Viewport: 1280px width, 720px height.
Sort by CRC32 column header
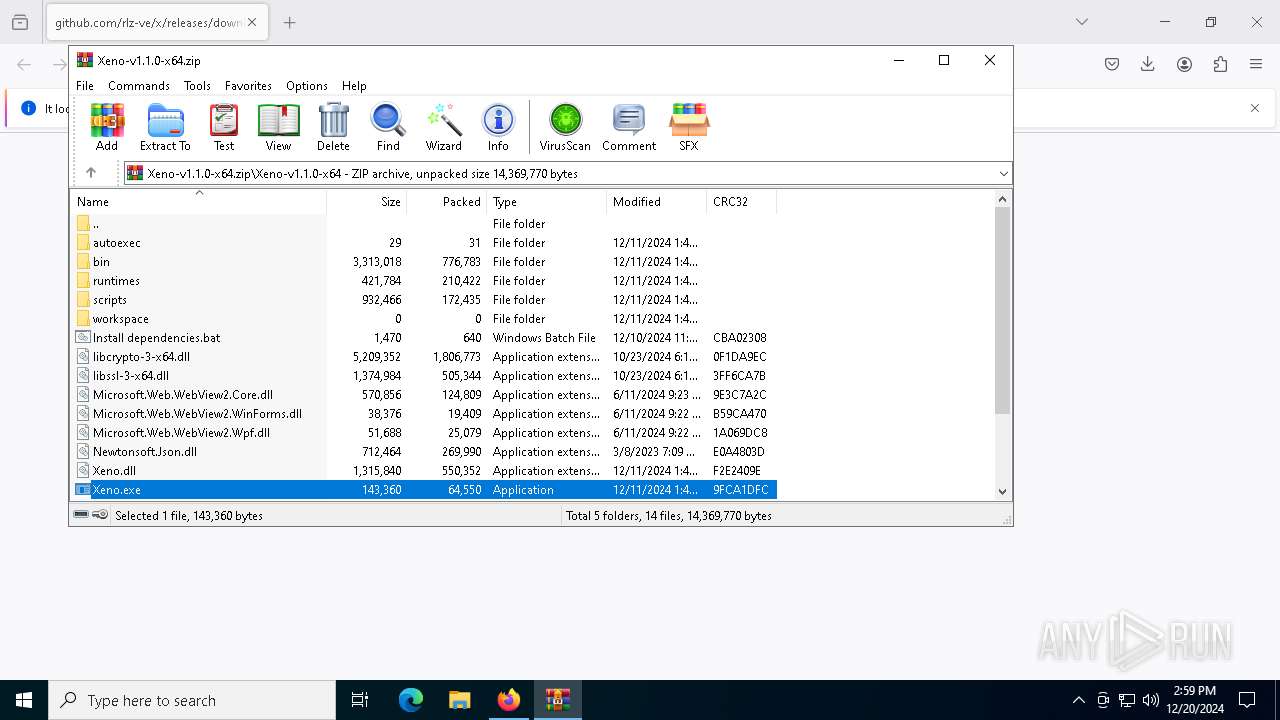point(741,202)
